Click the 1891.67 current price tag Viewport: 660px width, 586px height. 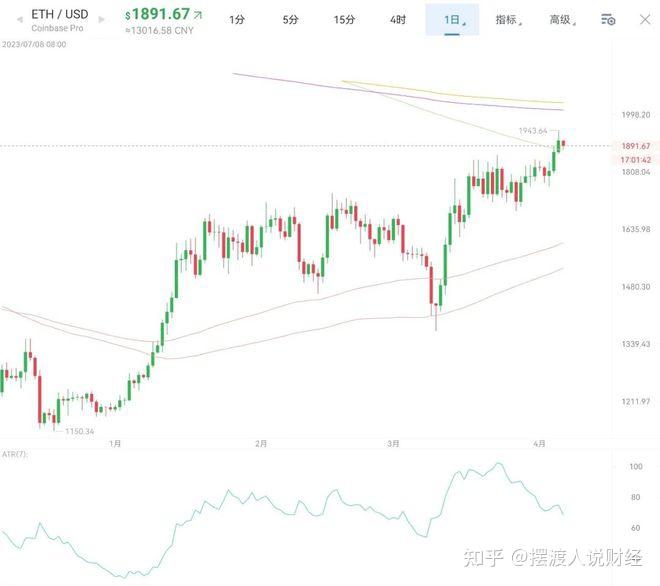tap(635, 146)
